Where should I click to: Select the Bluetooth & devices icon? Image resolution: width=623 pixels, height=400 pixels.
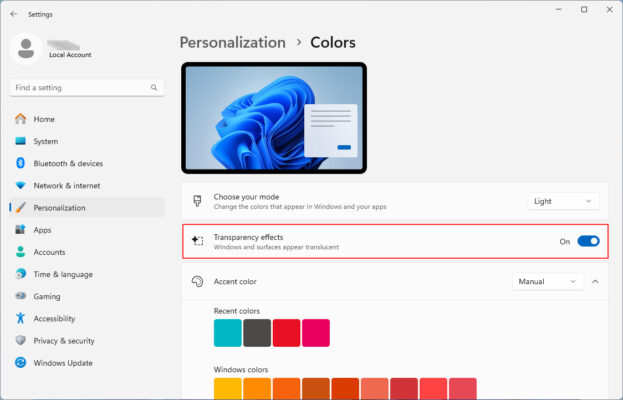click(20, 163)
